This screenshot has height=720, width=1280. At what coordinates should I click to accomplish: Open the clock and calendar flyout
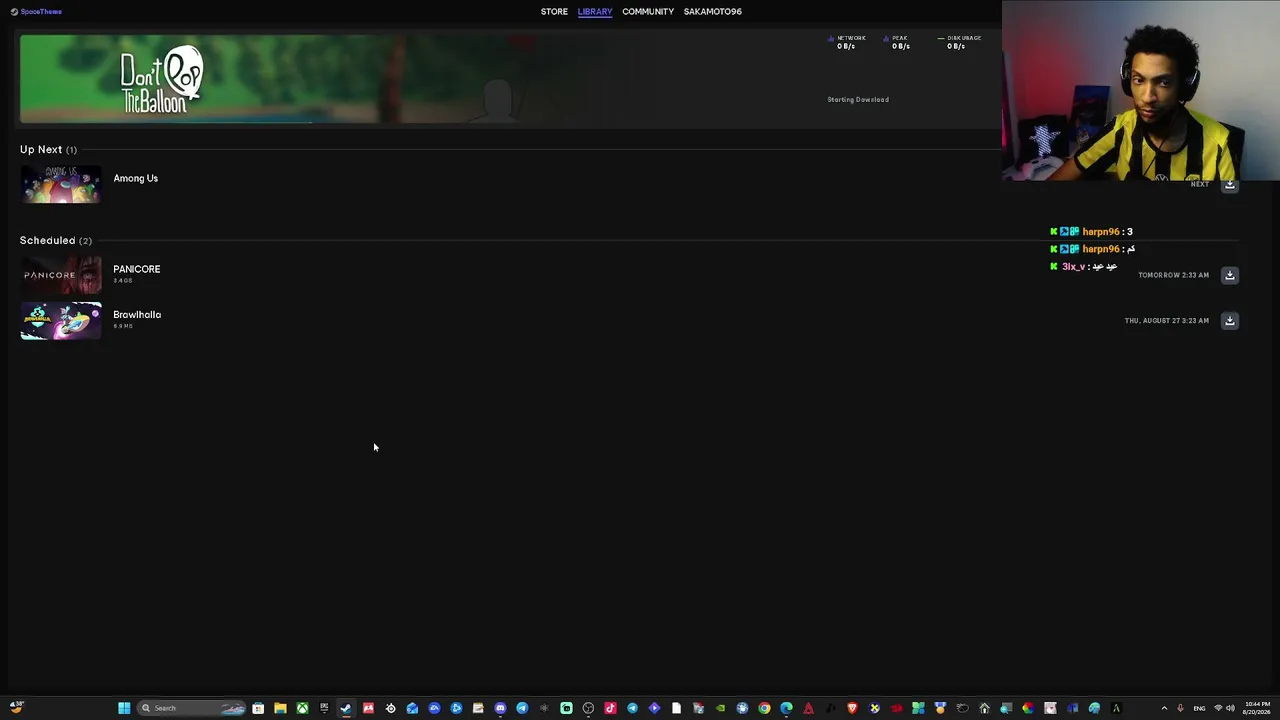(x=1256, y=708)
